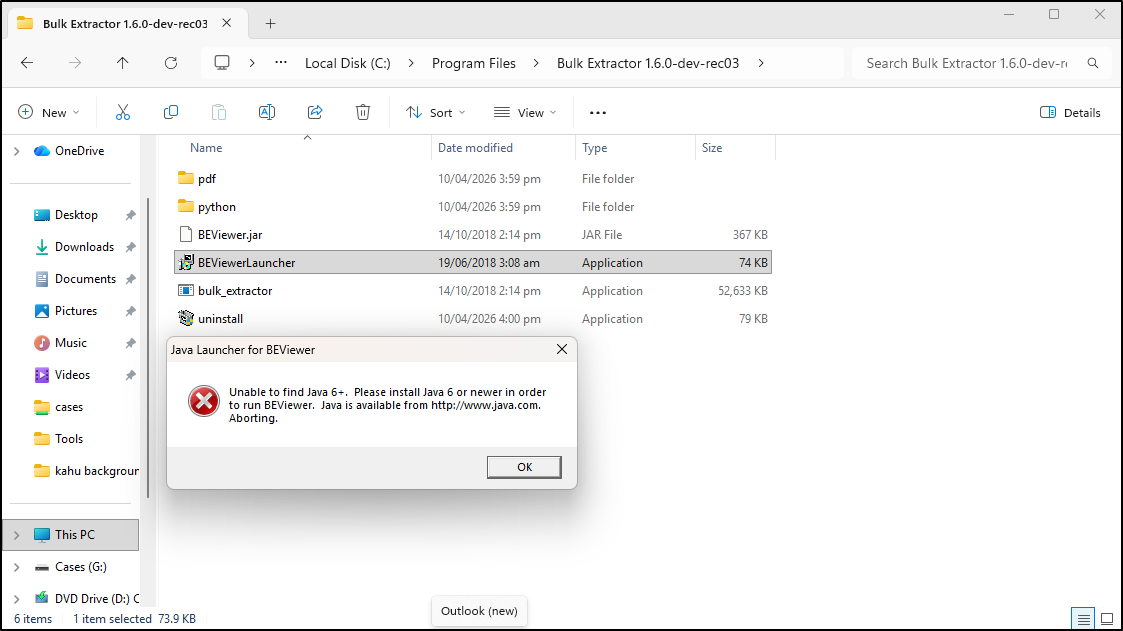
Task: Refresh the folder view
Action: click(170, 63)
